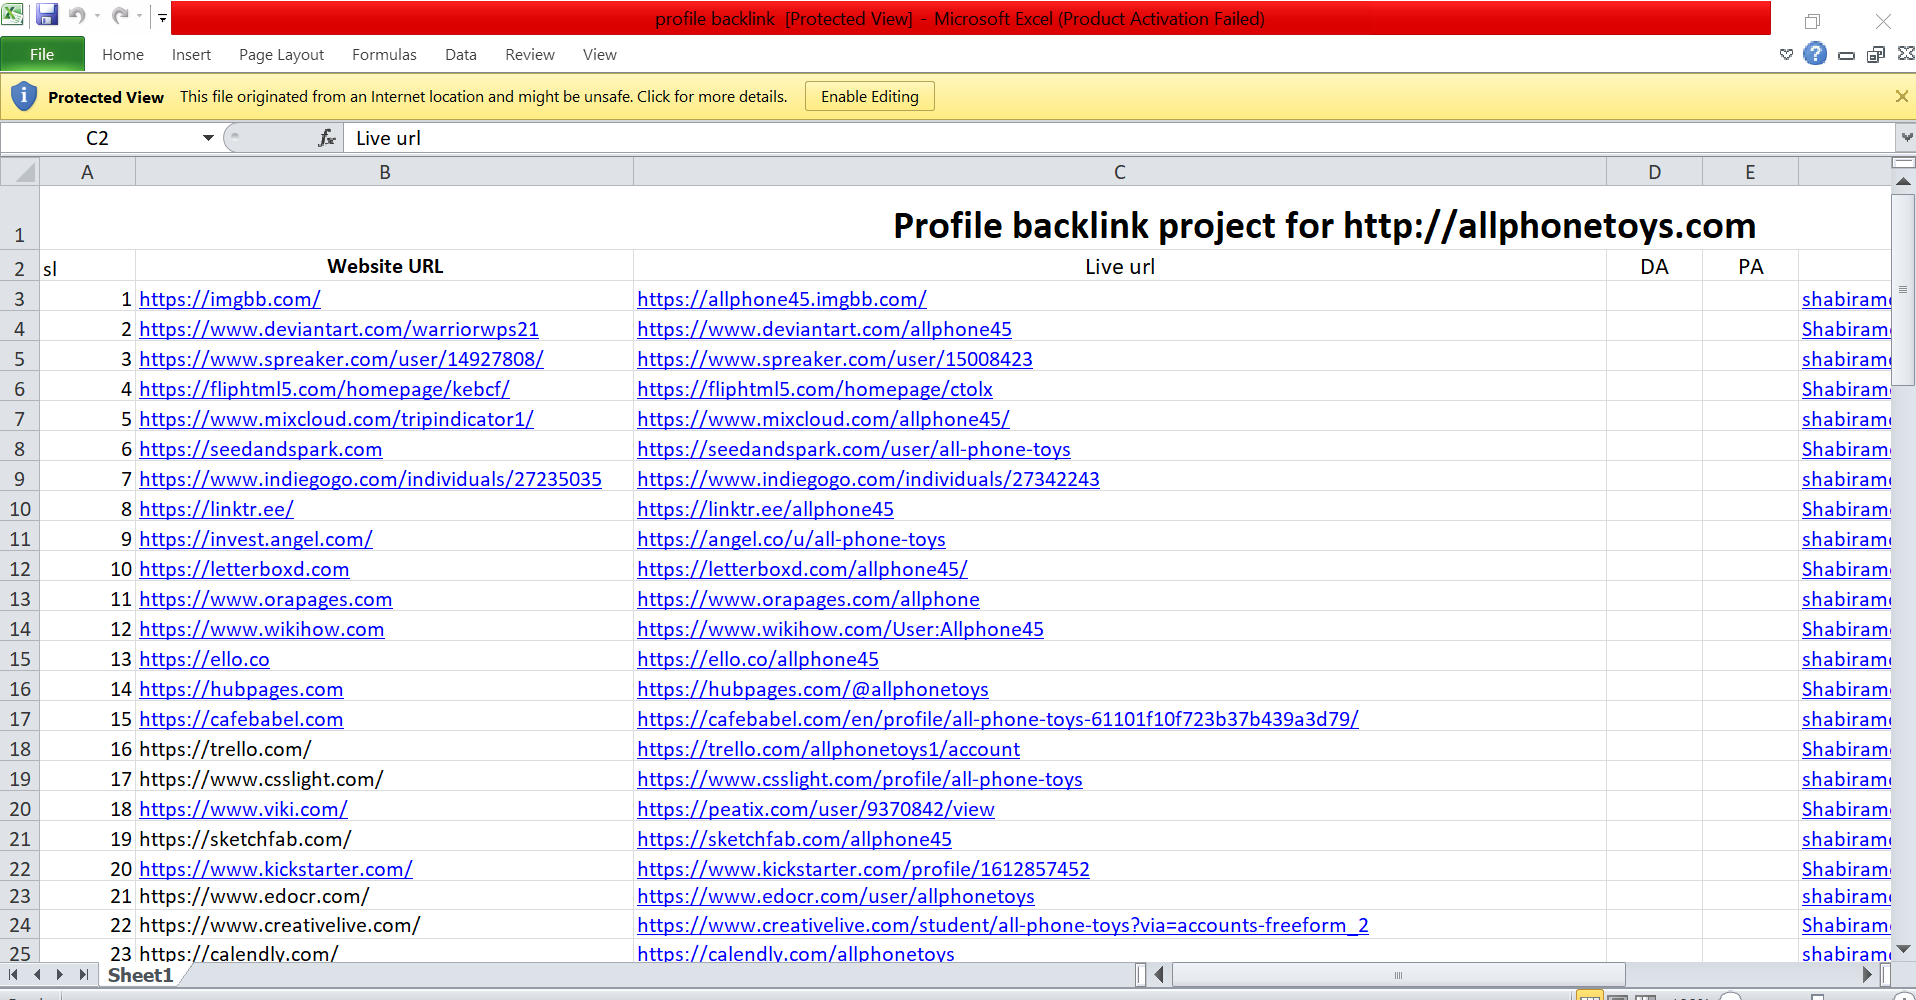Expand the formula bar chevron
Image resolution: width=1916 pixels, height=1000 pixels.
point(1906,138)
